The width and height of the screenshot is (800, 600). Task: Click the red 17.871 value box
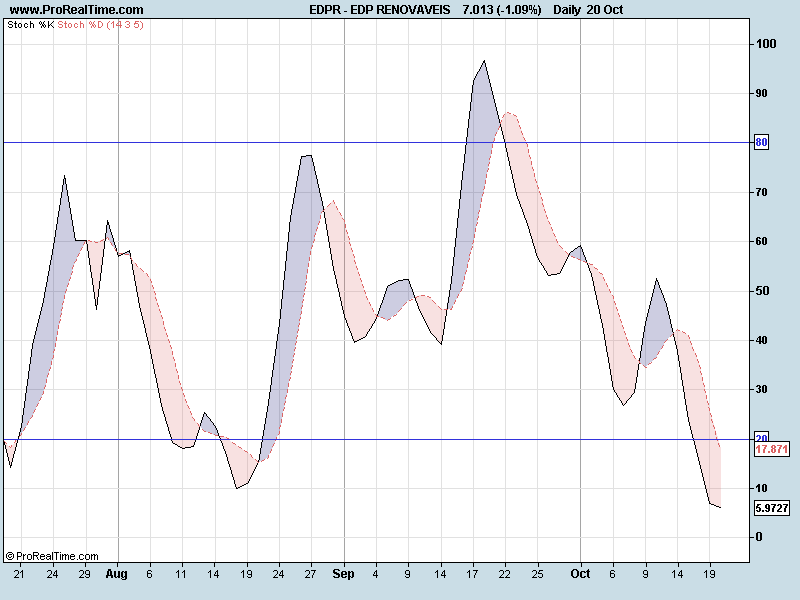[x=772, y=449]
